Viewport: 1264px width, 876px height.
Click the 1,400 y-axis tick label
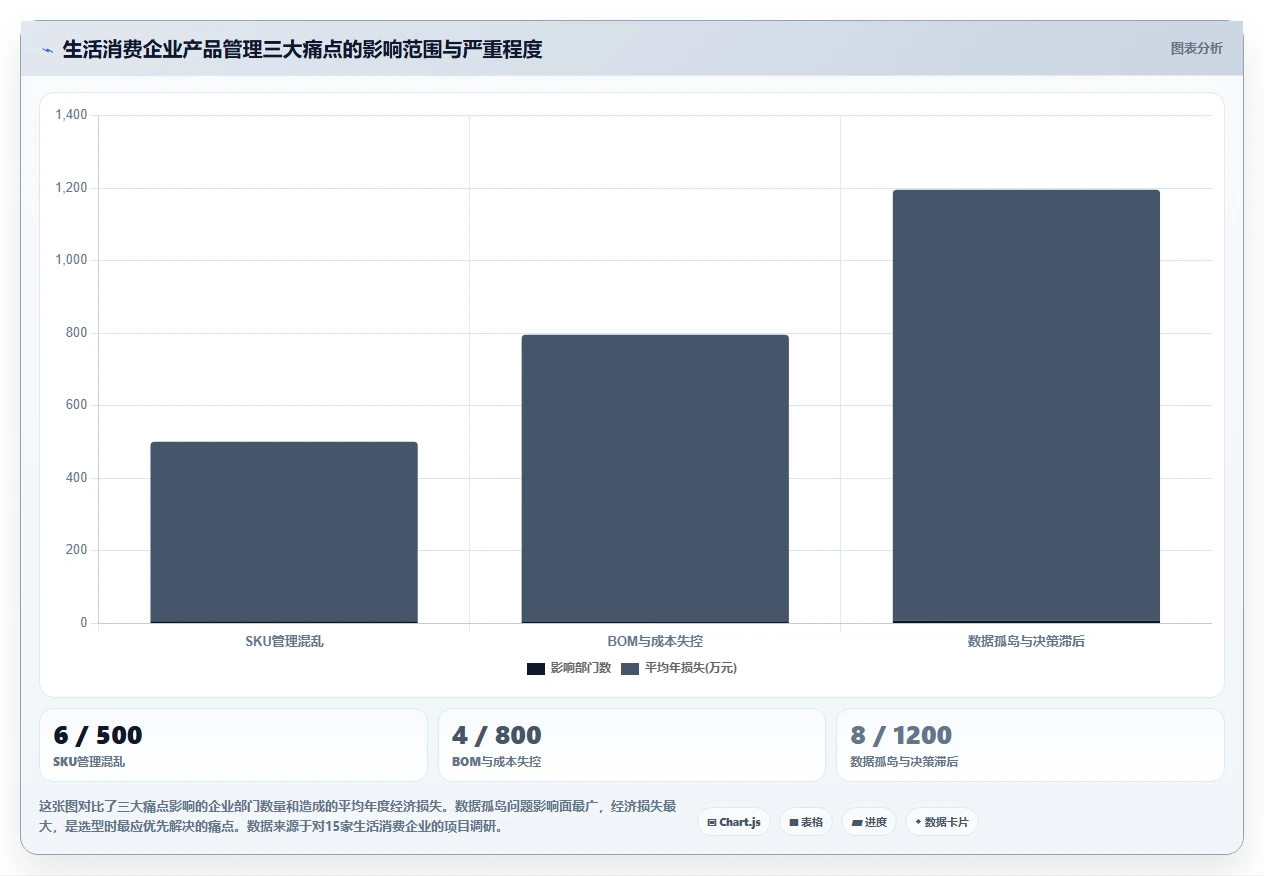(x=72, y=116)
